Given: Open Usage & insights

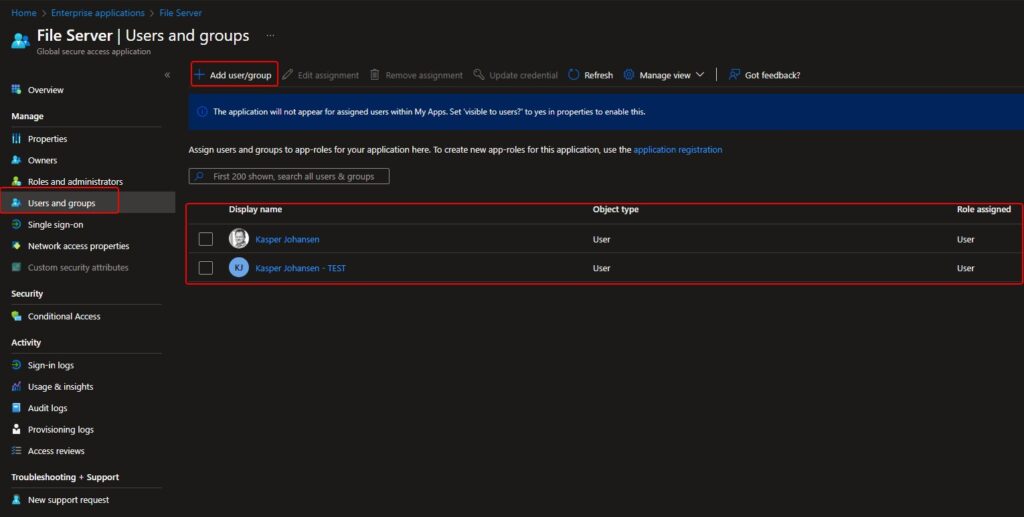Looking at the screenshot, I should [x=61, y=387].
